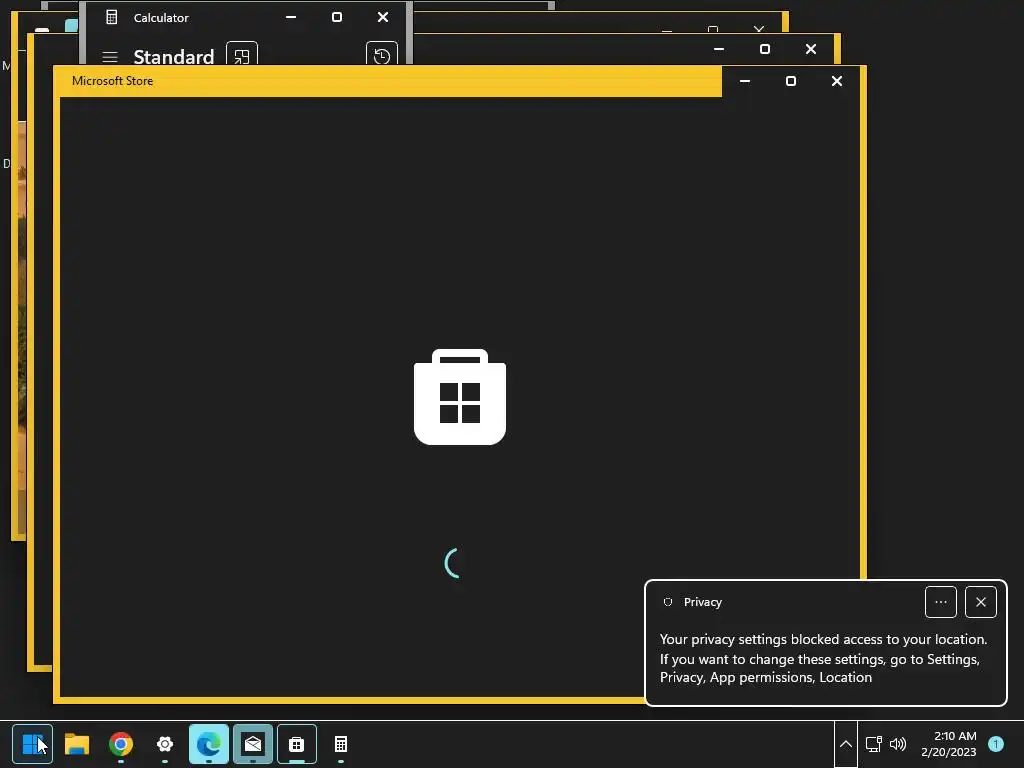This screenshot has height=768, width=1024.
Task: Click the Microsoft Store title bar text
Action: click(x=112, y=81)
